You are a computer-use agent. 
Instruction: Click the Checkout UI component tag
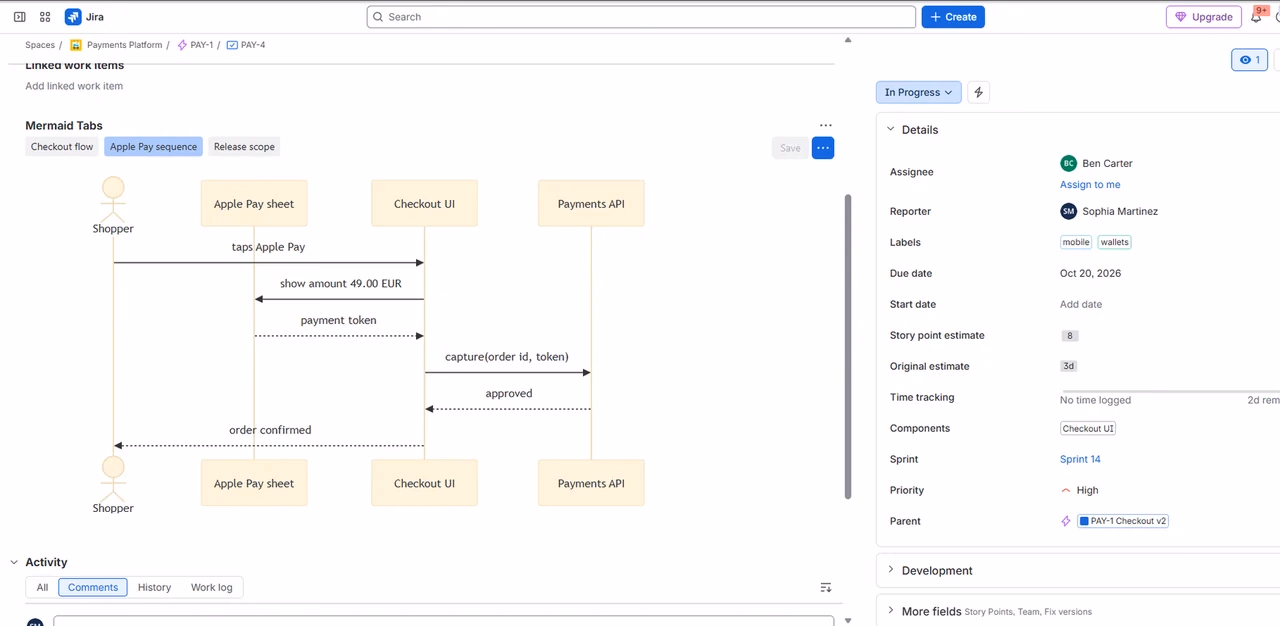(x=1088, y=428)
